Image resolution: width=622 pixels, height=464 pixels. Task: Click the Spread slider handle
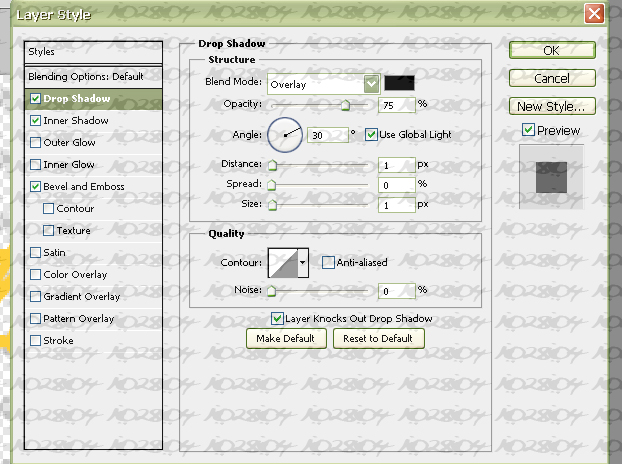point(272,185)
